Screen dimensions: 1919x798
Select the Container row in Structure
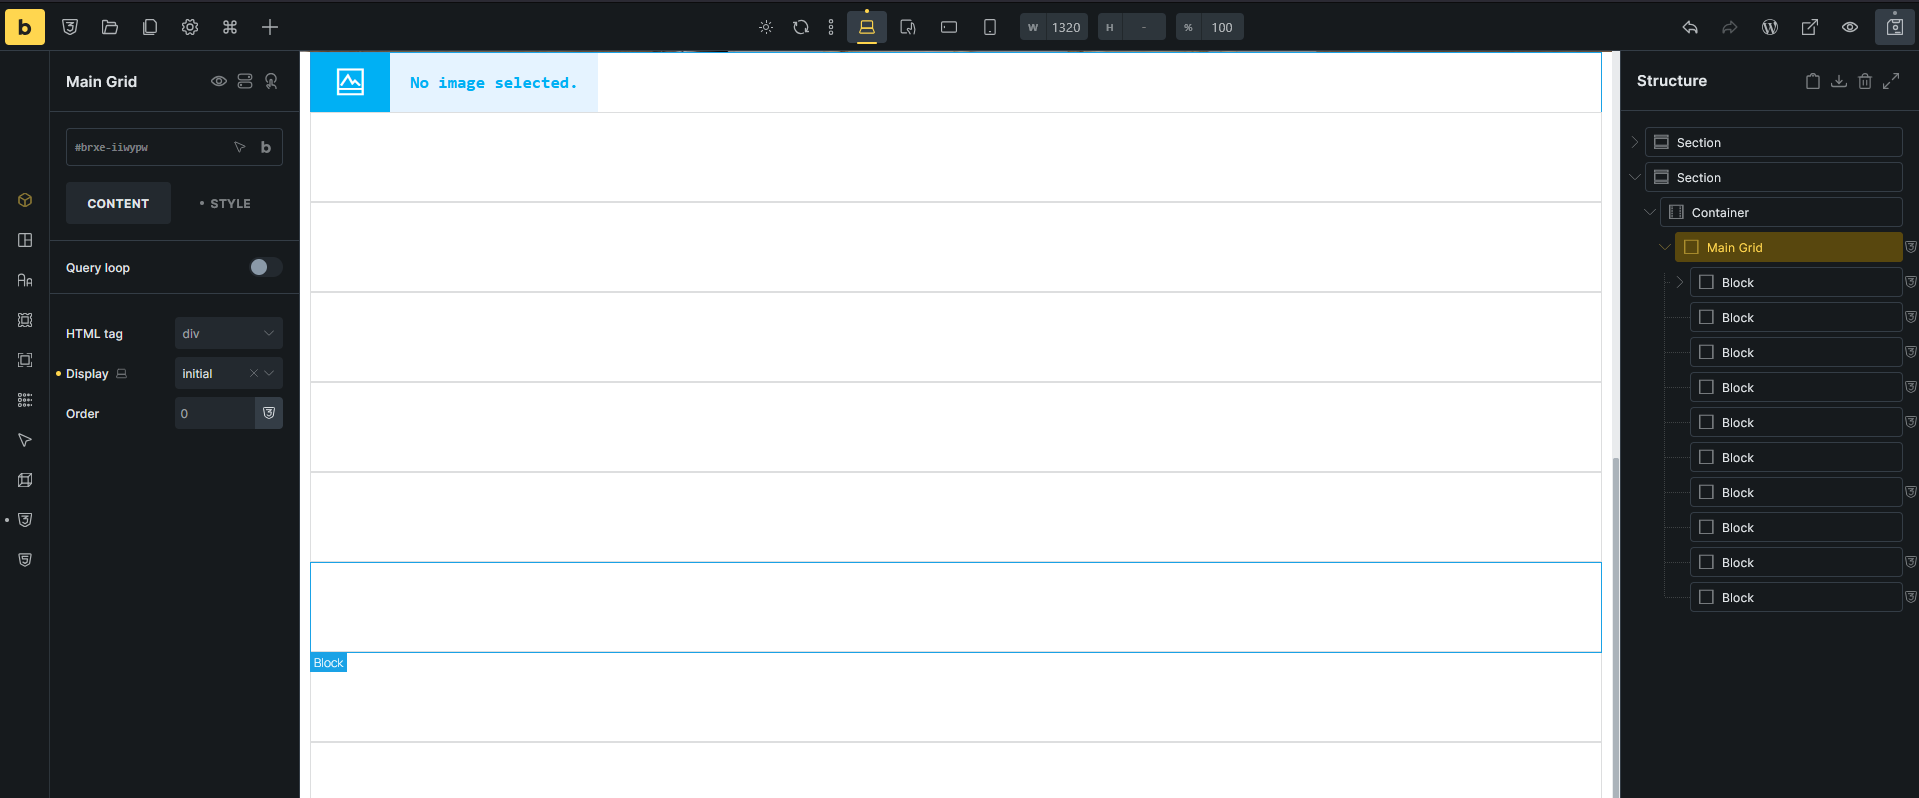pyautogui.click(x=1781, y=212)
